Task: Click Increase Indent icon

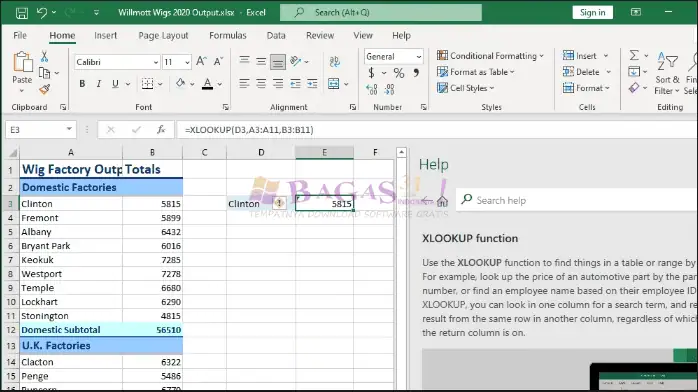Action: pos(312,84)
